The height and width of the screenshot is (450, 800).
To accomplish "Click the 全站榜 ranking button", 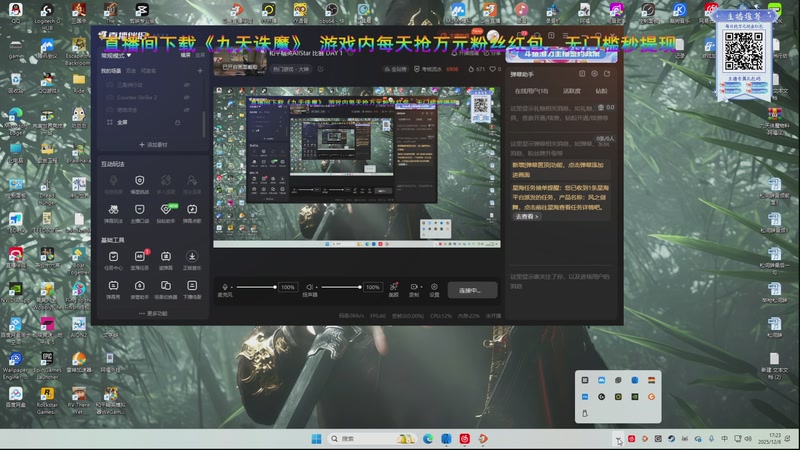I will click(395, 69).
